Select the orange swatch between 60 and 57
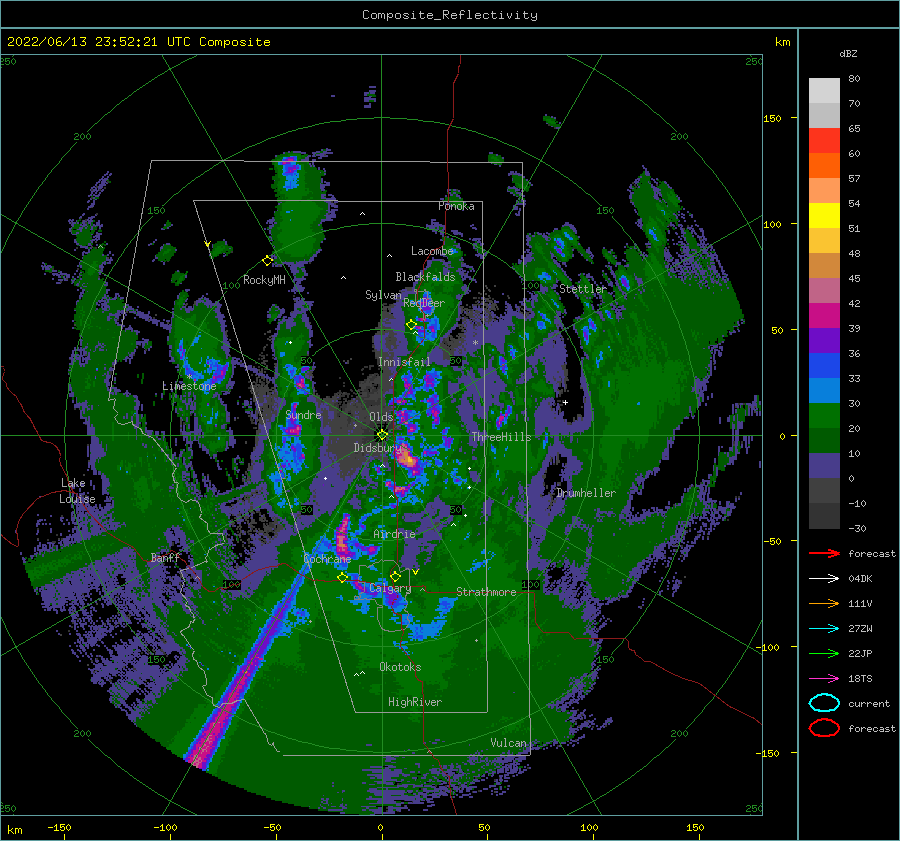Viewport: 900px width, 841px height. tap(824, 165)
